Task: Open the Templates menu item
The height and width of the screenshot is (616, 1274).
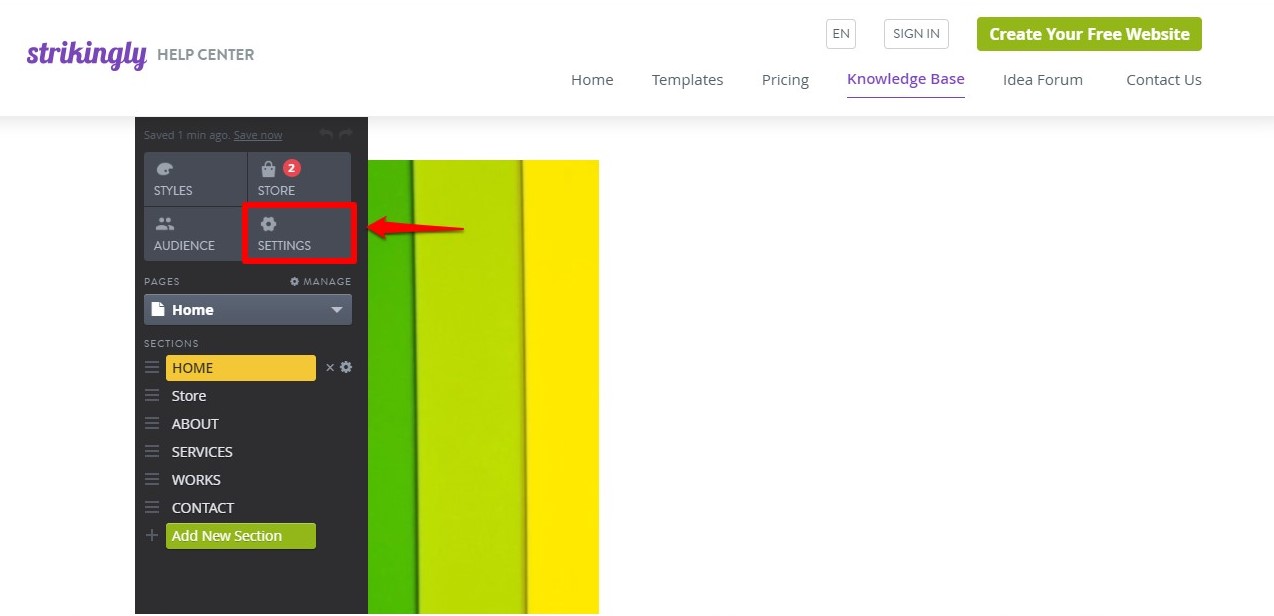Action: [x=687, y=80]
